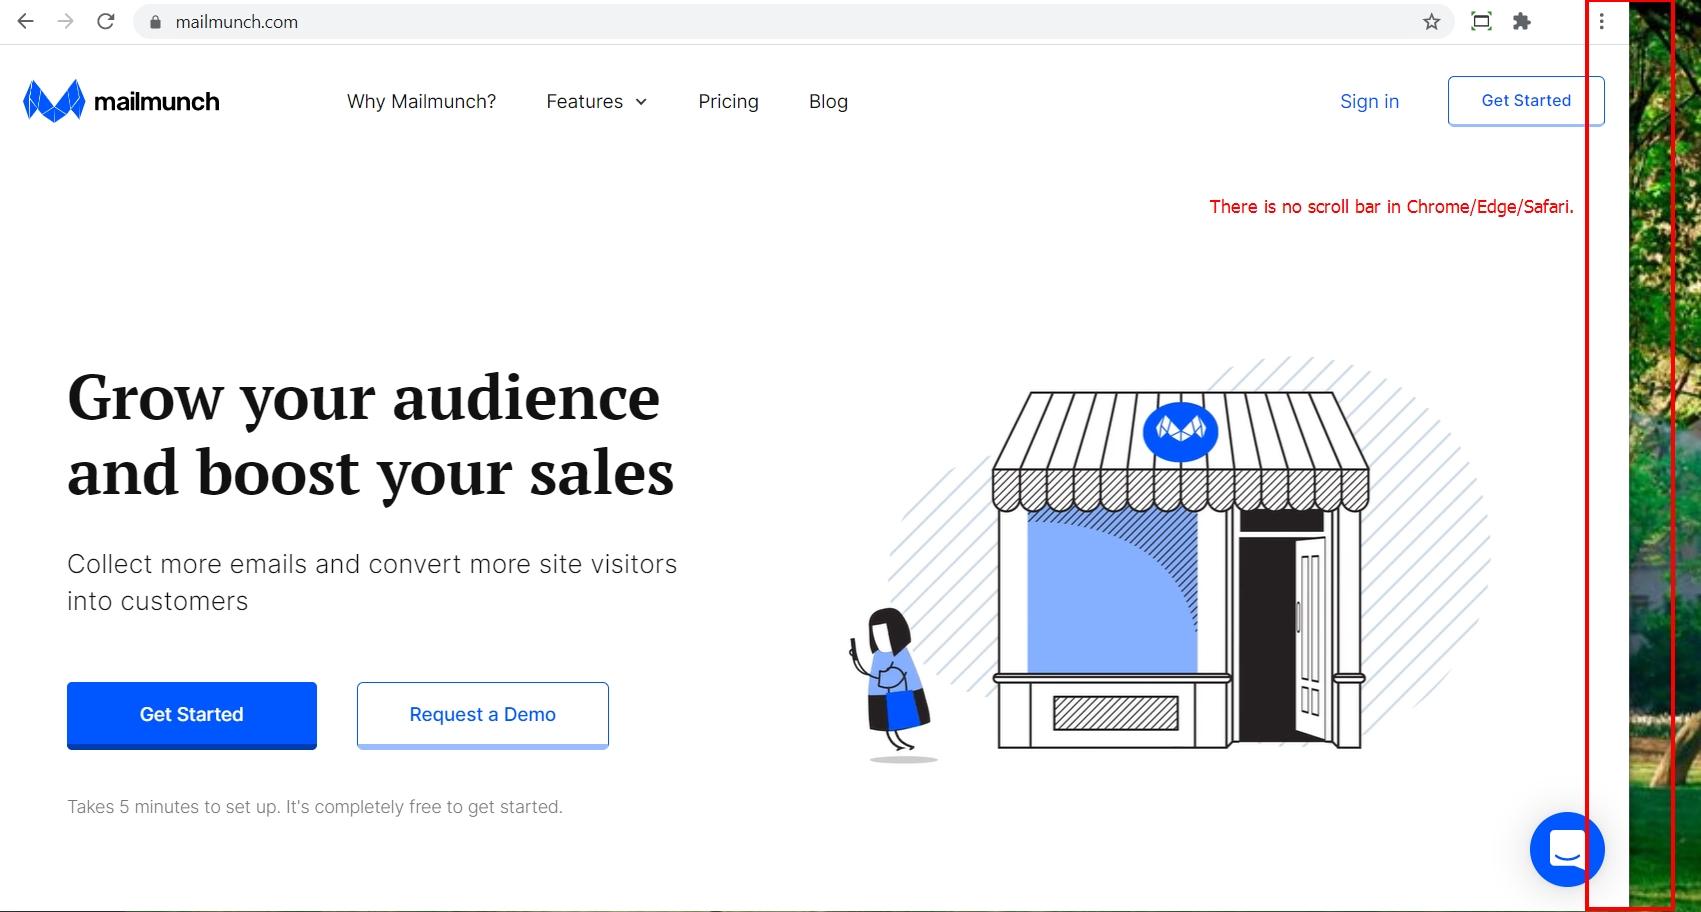Click the blue Get Started hero button
The width and height of the screenshot is (1701, 912).
point(192,715)
